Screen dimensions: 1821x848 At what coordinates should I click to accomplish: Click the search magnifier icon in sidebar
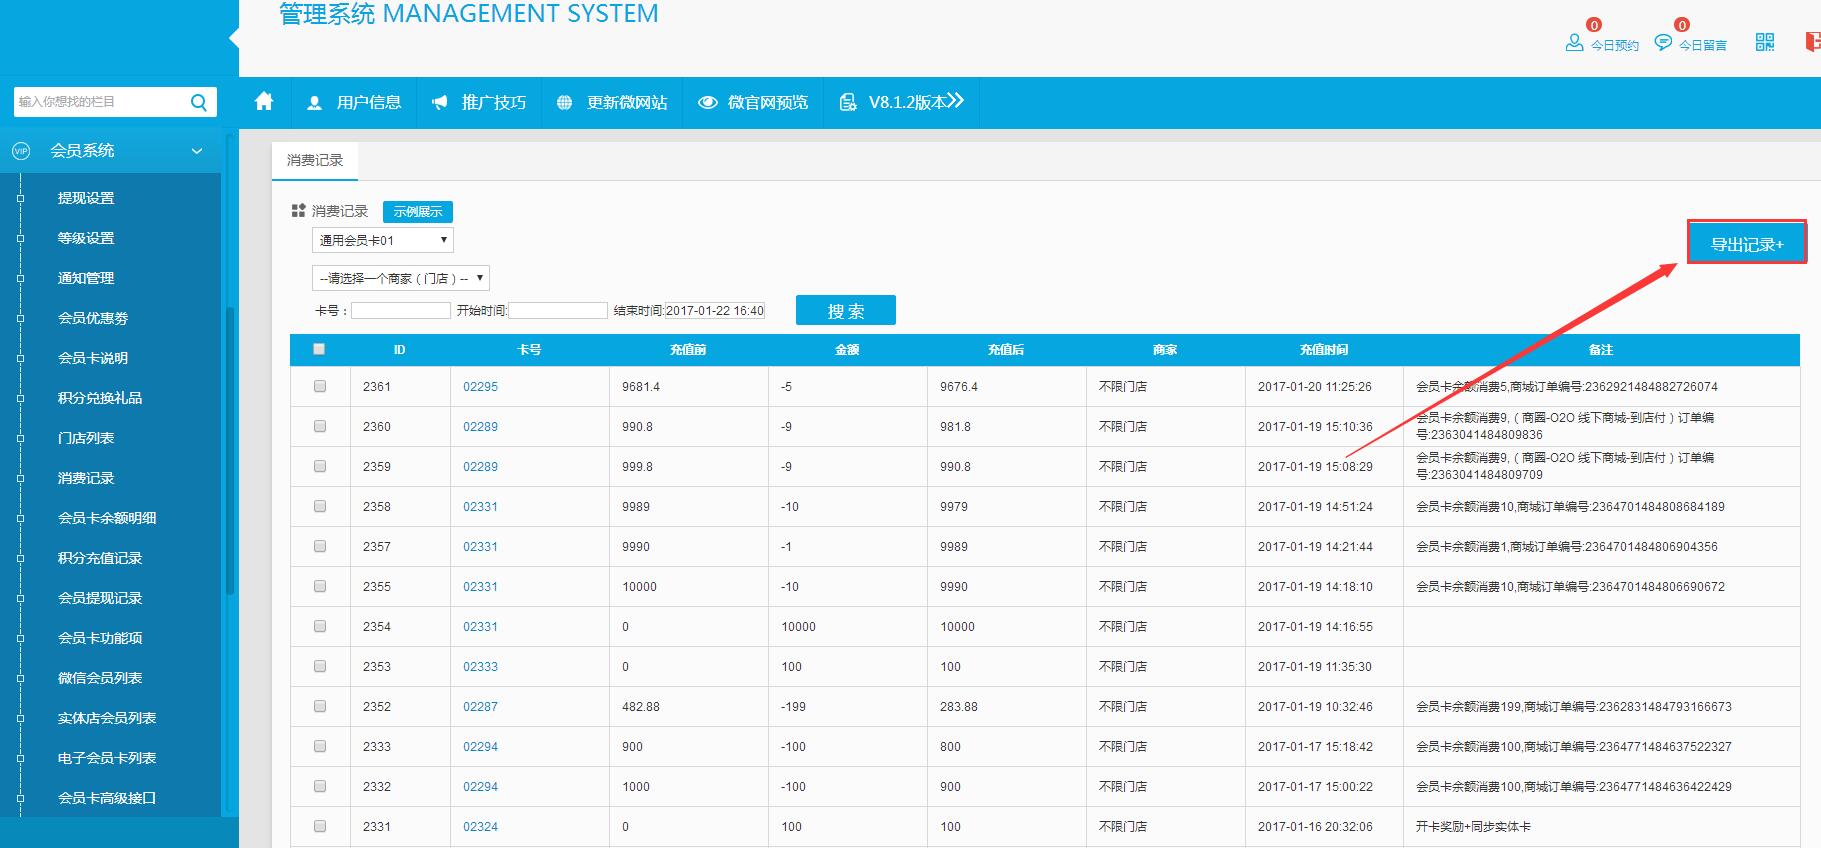tap(198, 102)
